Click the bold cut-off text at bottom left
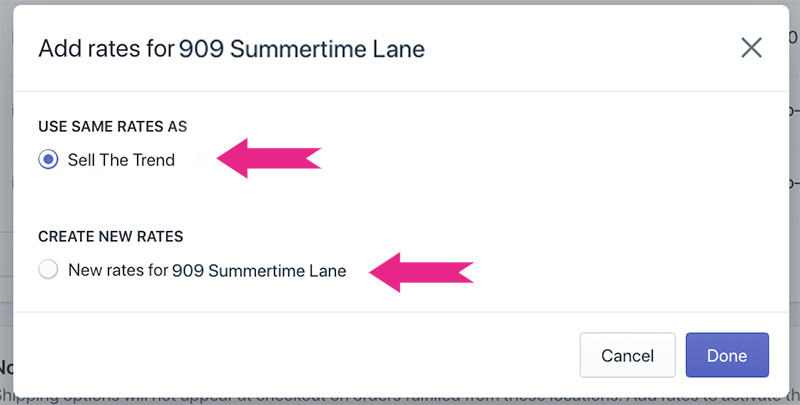800x405 pixels. tap(5, 368)
